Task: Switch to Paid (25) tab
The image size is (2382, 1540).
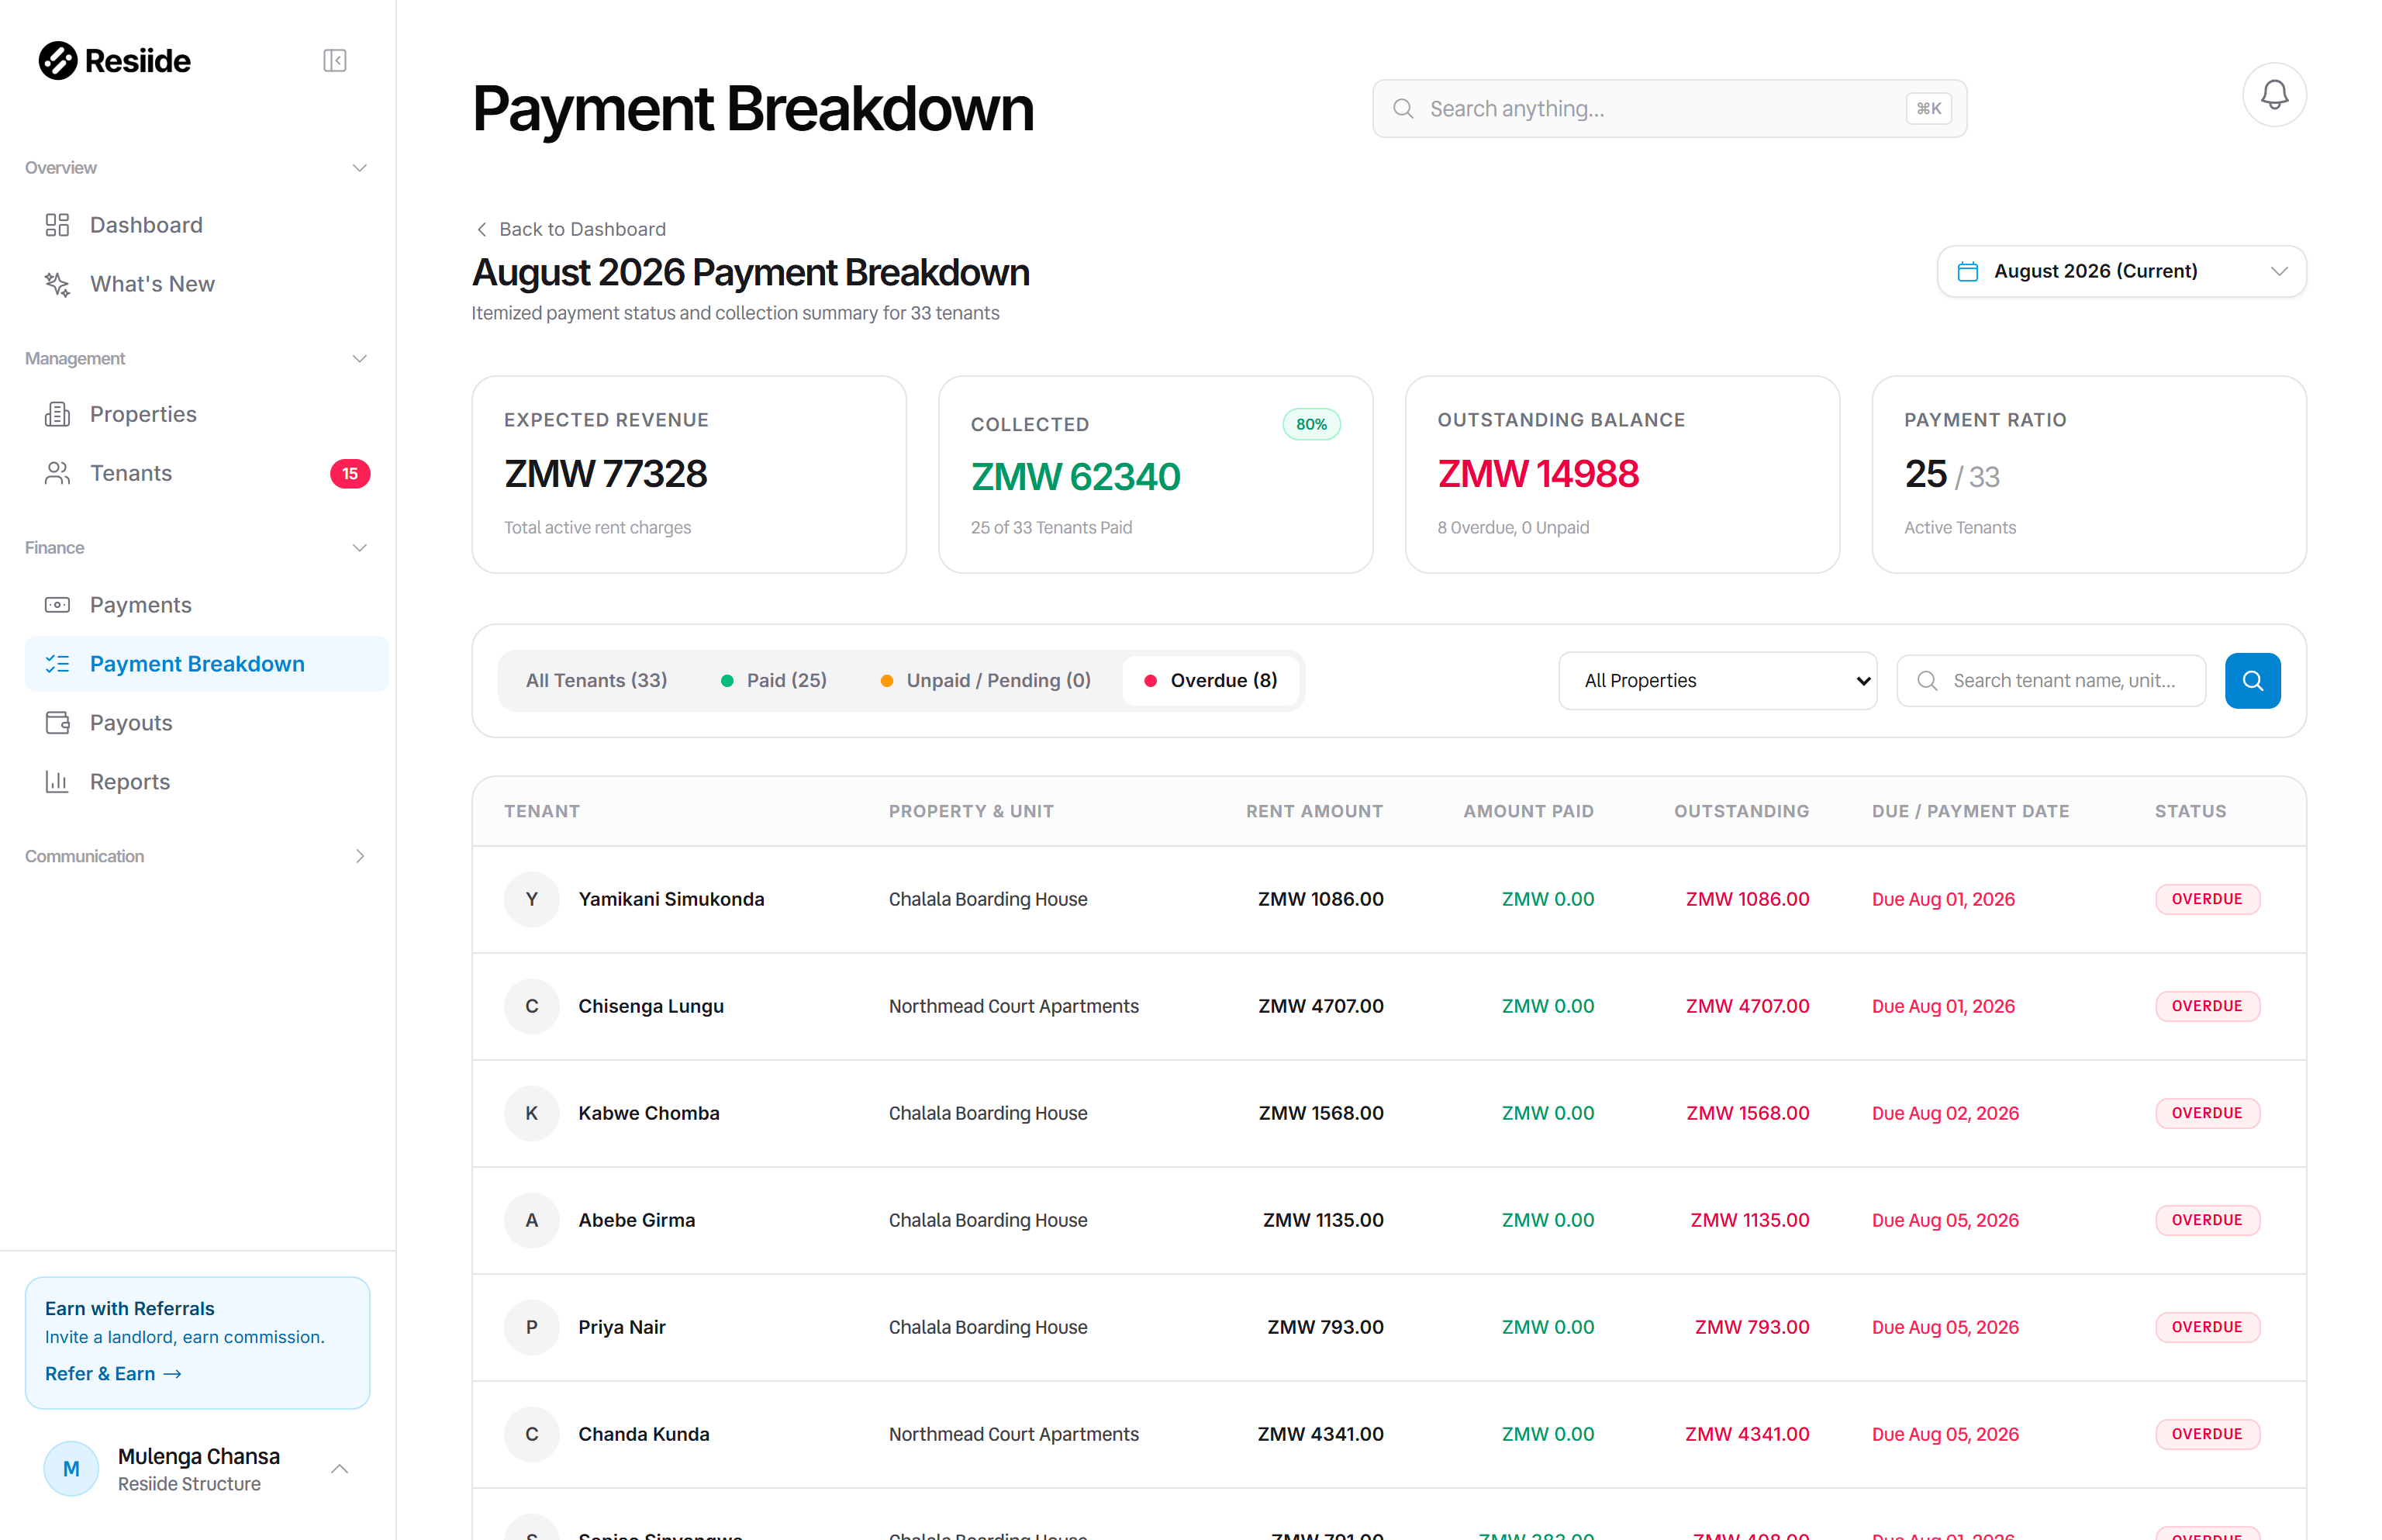Action: pyautogui.click(x=773, y=681)
